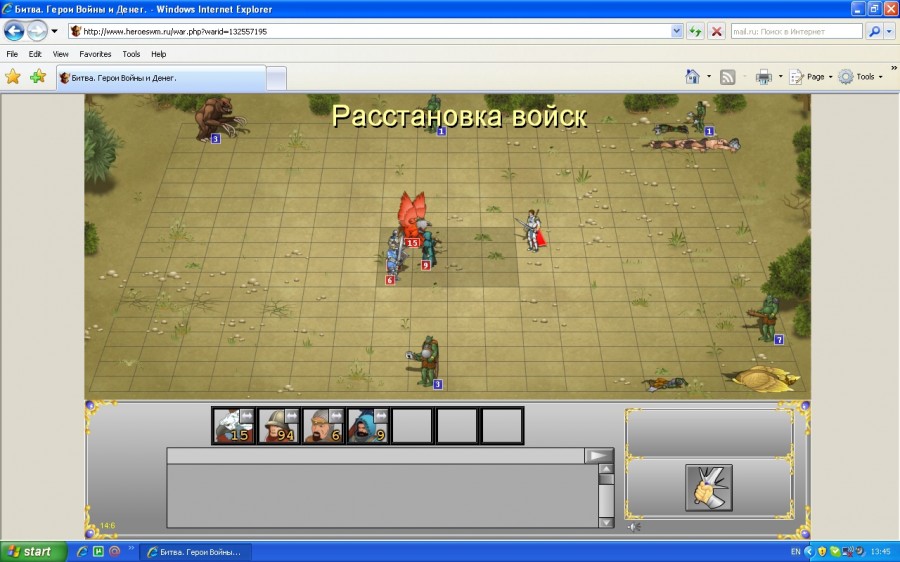
Task: Mute the game sound speaker icon
Action: 634,526
